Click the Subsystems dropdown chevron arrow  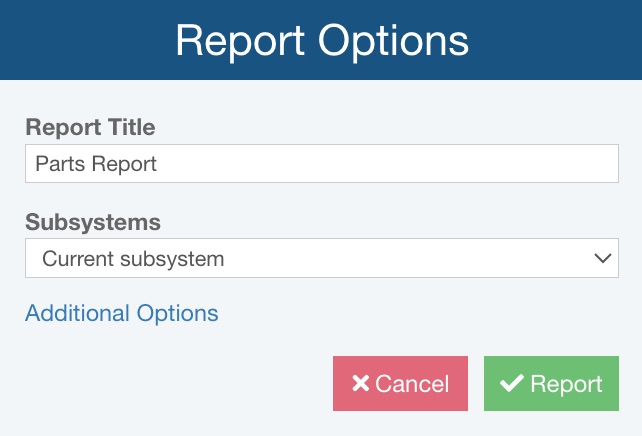point(602,258)
